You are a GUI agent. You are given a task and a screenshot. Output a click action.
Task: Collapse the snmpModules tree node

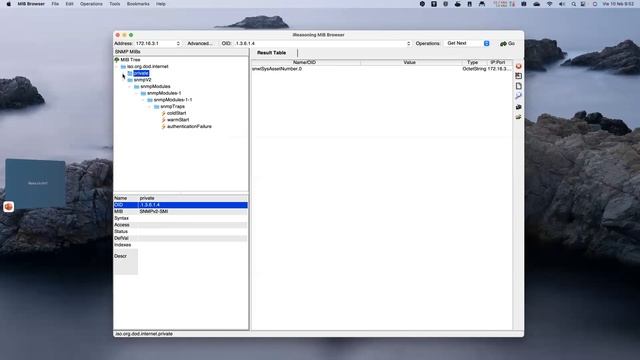pos(130,87)
